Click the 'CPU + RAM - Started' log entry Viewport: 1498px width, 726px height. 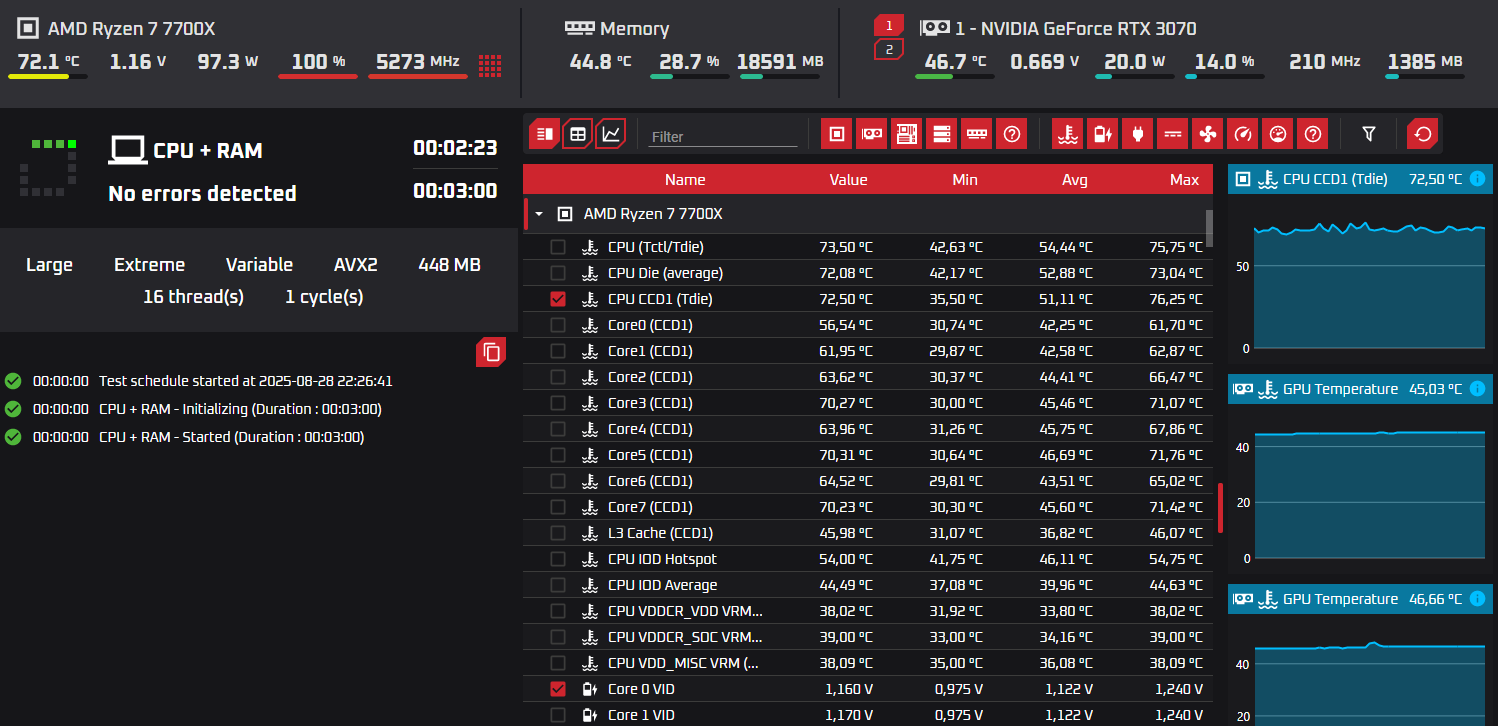(x=231, y=437)
